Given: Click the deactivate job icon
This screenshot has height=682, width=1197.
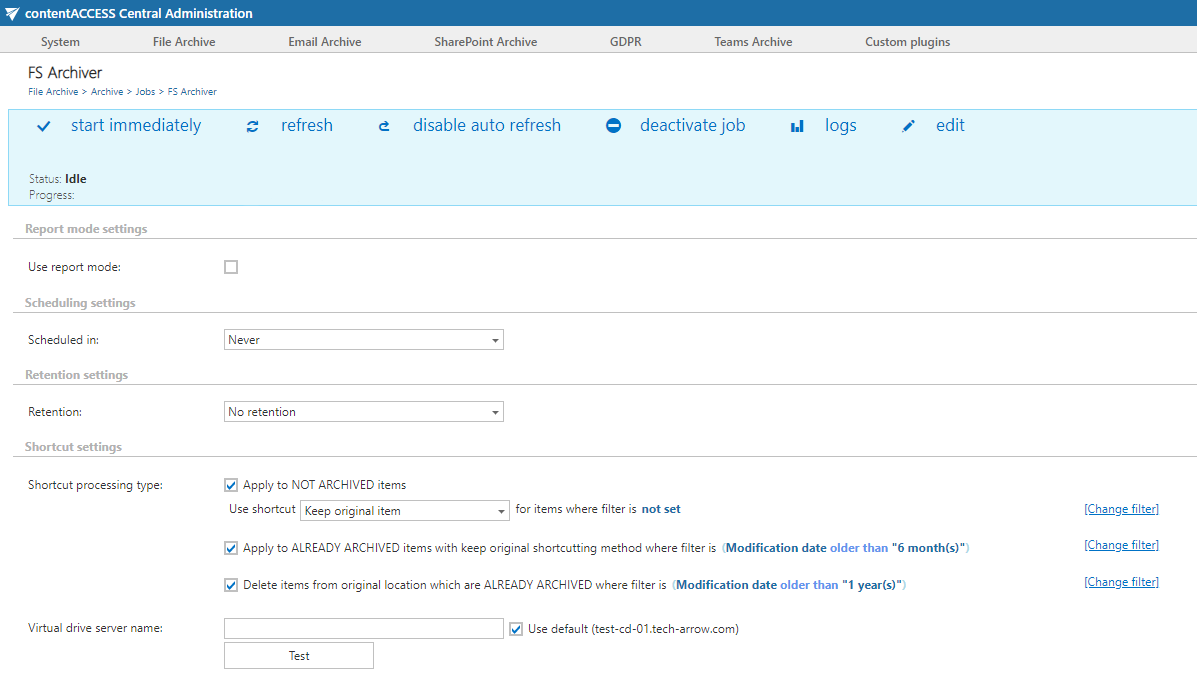Looking at the screenshot, I should pos(613,126).
